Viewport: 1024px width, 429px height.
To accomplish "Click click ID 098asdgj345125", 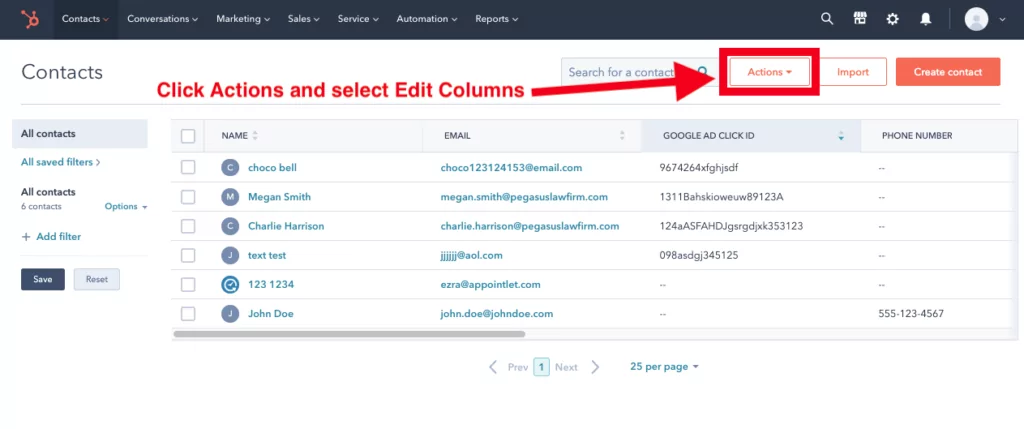I will point(699,255).
